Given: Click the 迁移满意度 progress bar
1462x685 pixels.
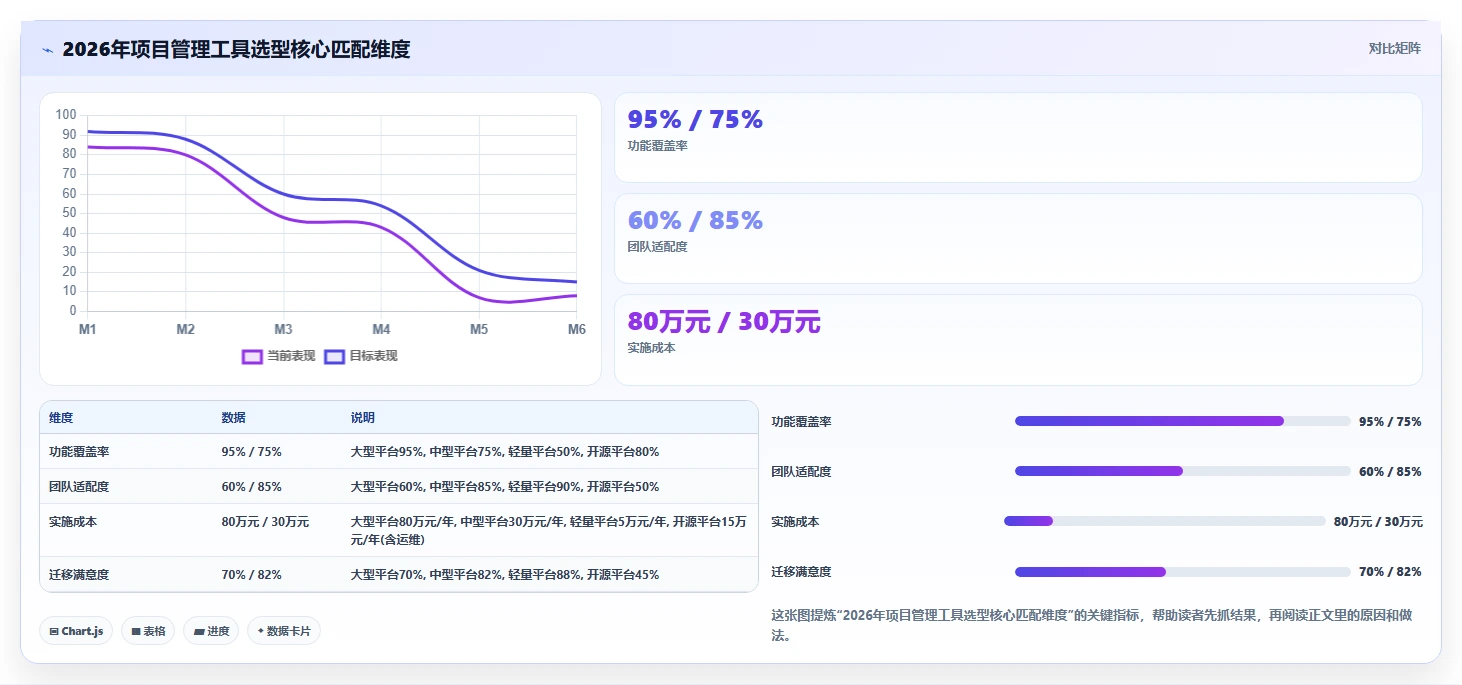Looking at the screenshot, I should click(x=1183, y=572).
